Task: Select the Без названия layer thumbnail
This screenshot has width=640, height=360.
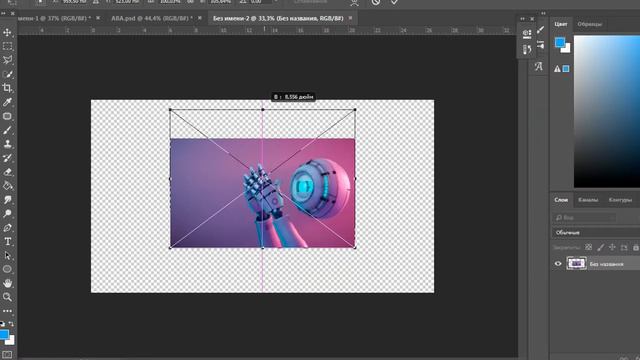Action: (x=576, y=263)
